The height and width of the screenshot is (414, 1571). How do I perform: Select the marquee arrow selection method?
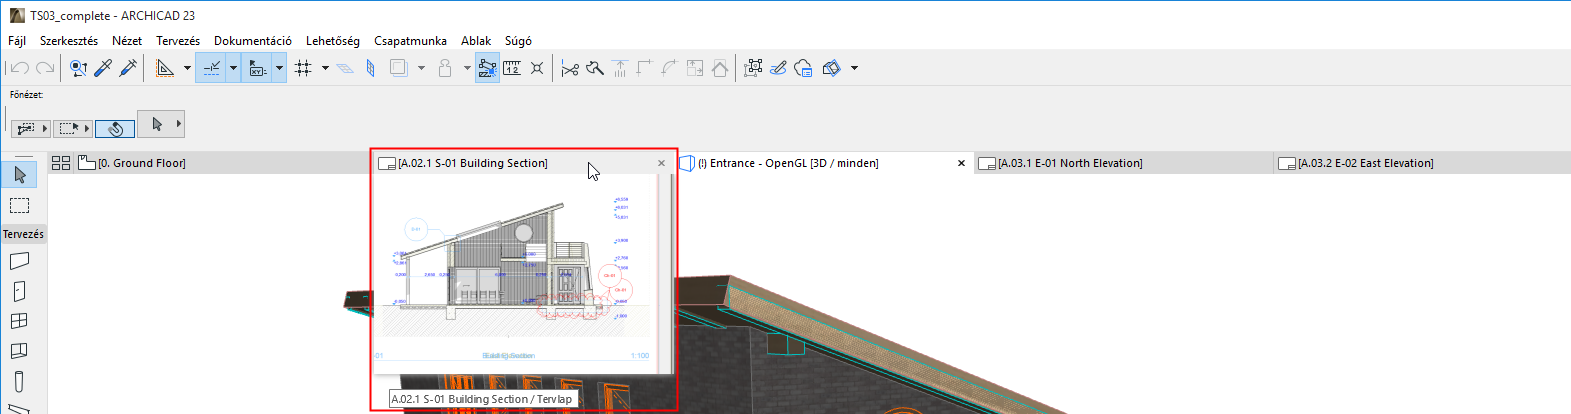coord(68,128)
